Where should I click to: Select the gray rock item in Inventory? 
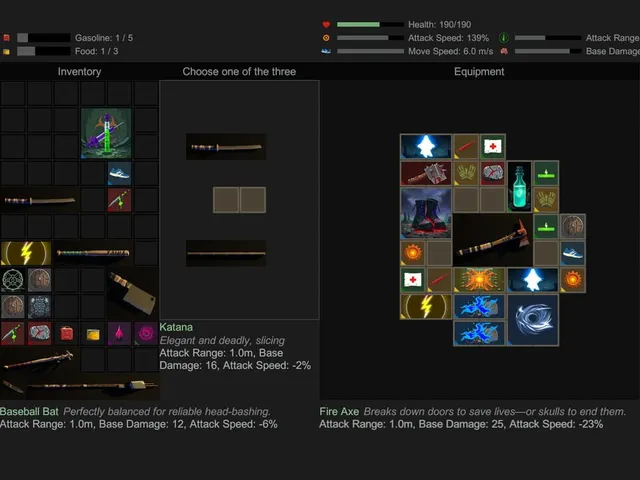click(40, 333)
